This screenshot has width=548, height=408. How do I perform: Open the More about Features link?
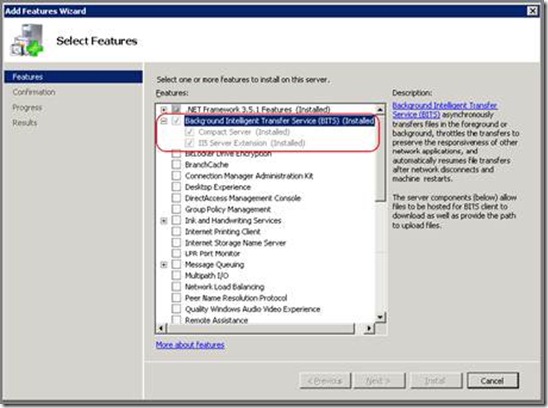click(190, 345)
